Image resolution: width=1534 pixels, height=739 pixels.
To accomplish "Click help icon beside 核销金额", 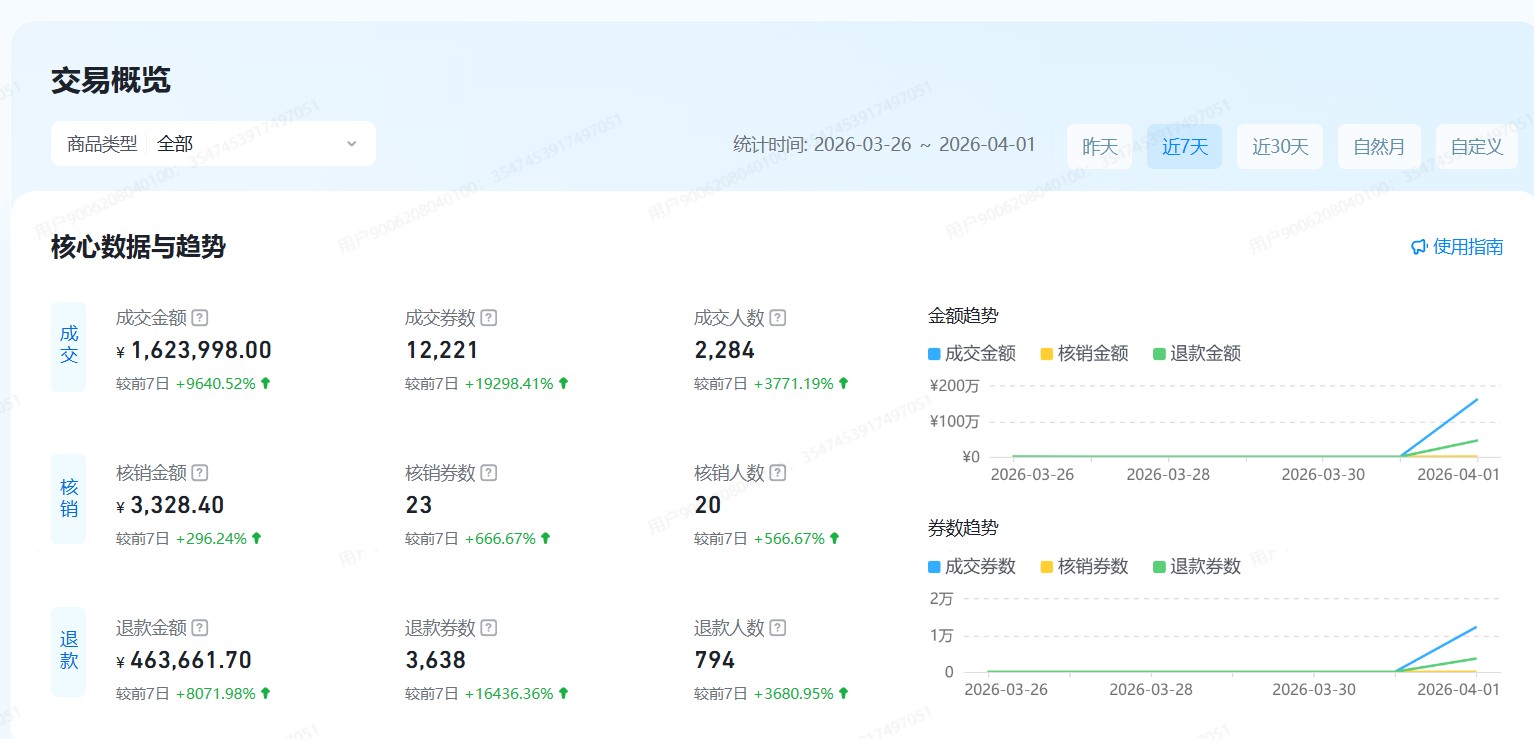I will 200,473.
